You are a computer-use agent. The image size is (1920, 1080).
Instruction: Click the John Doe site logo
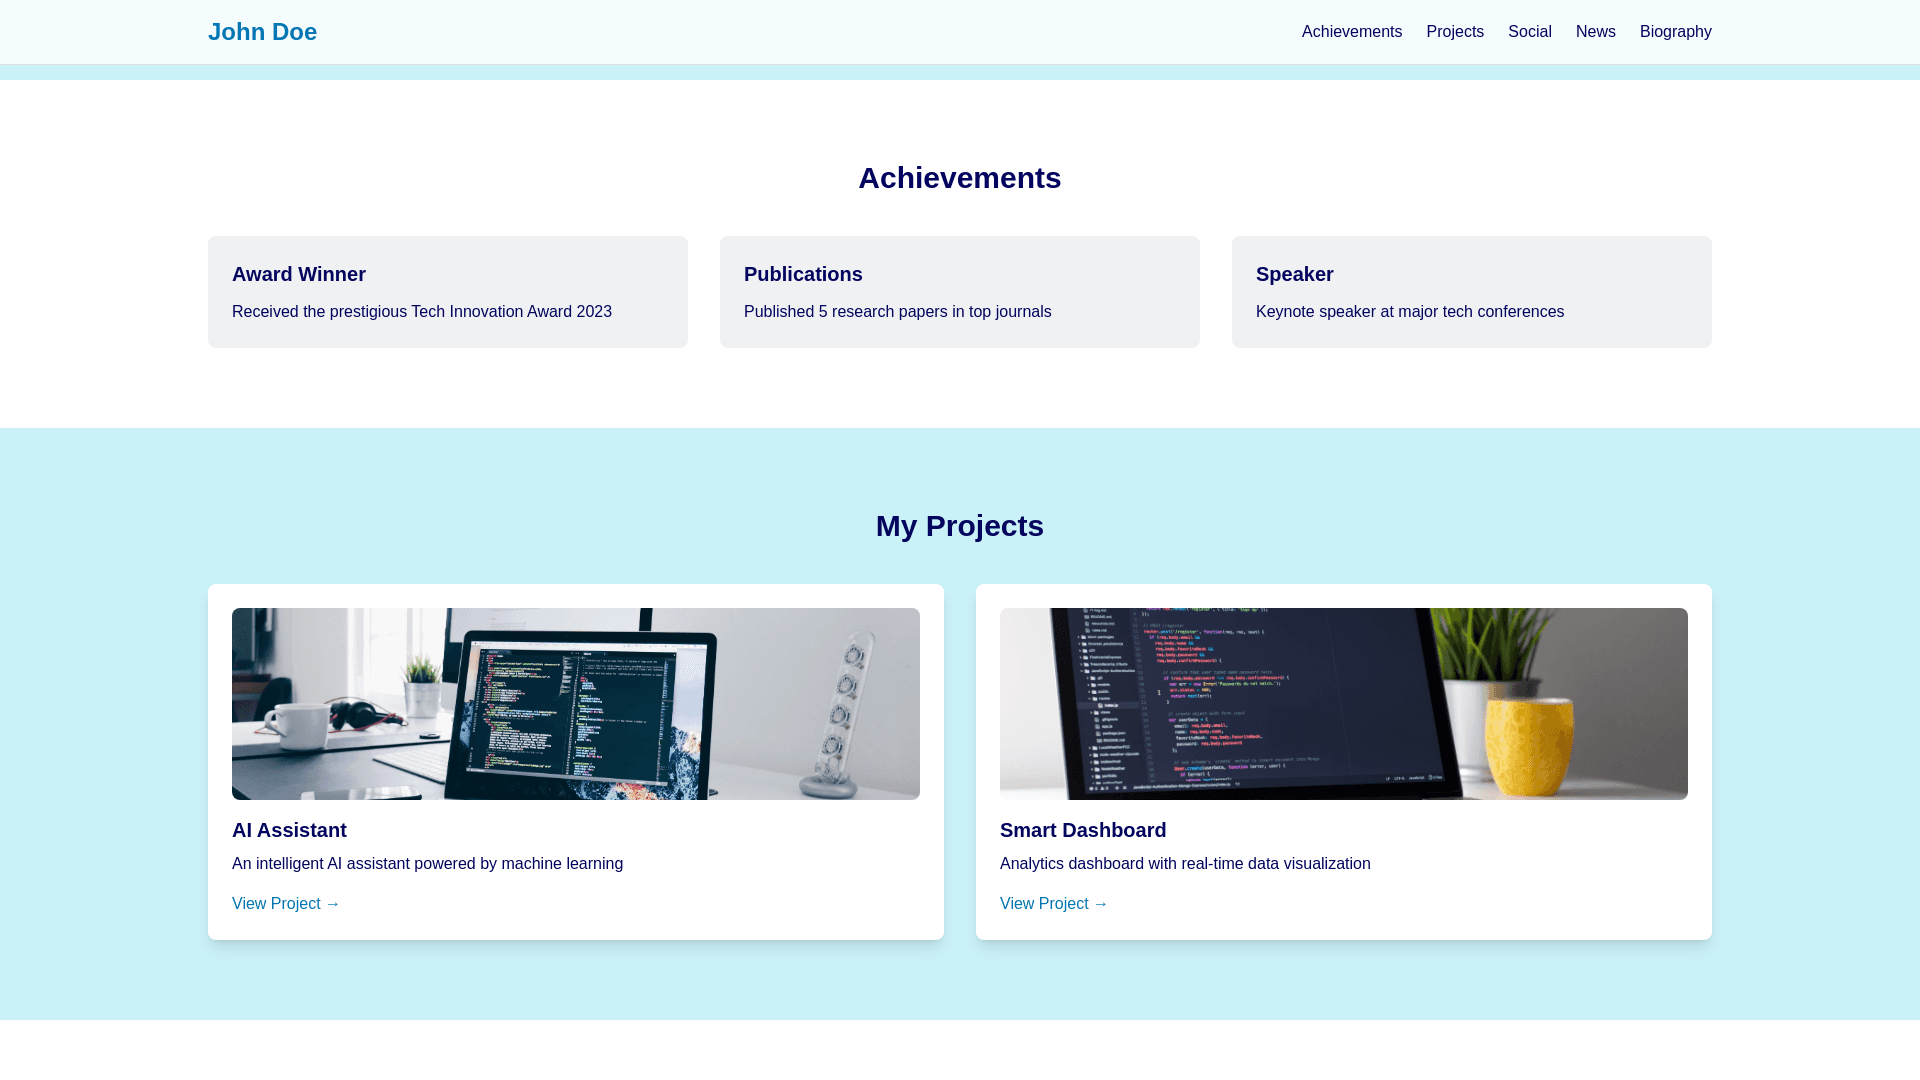click(262, 32)
